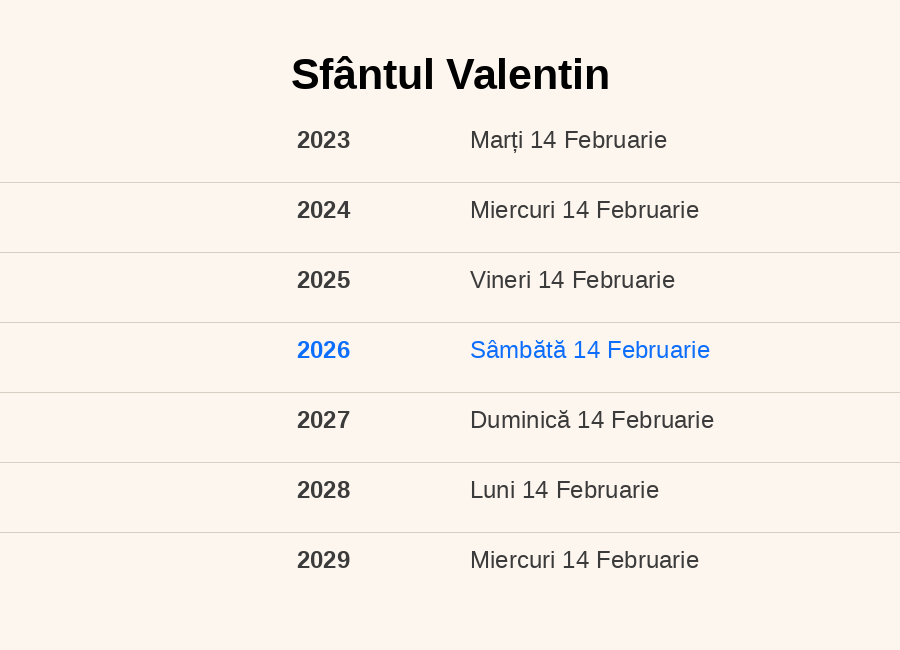The width and height of the screenshot is (900, 650).
Task: Select the 2023 year label
Action: pos(323,140)
